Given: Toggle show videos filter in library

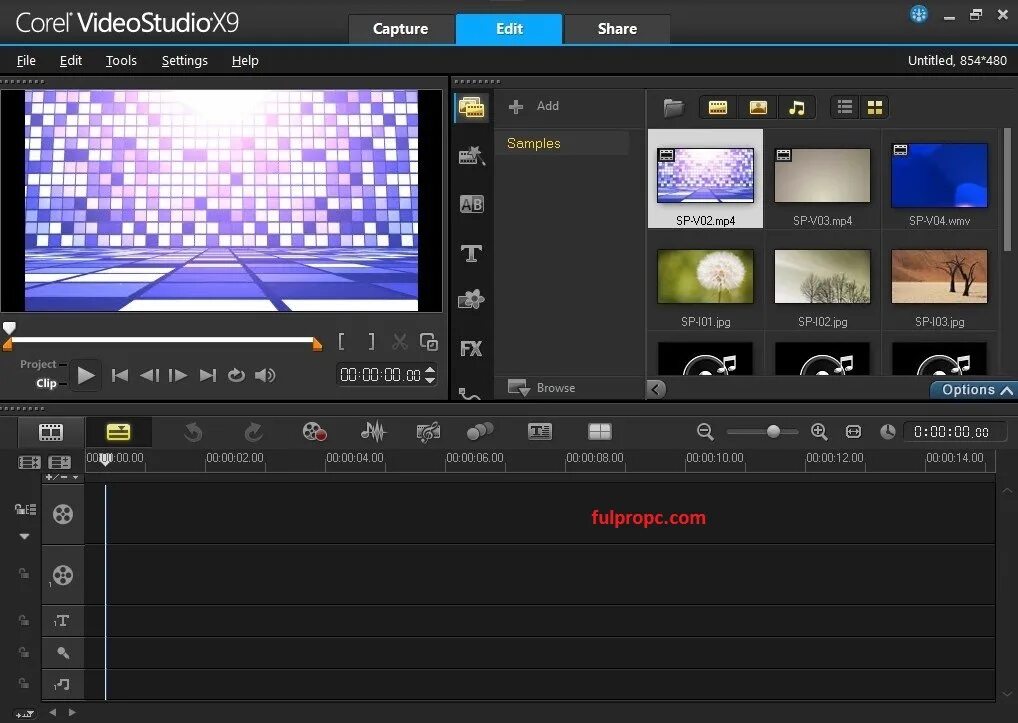Looking at the screenshot, I should pyautogui.click(x=717, y=108).
